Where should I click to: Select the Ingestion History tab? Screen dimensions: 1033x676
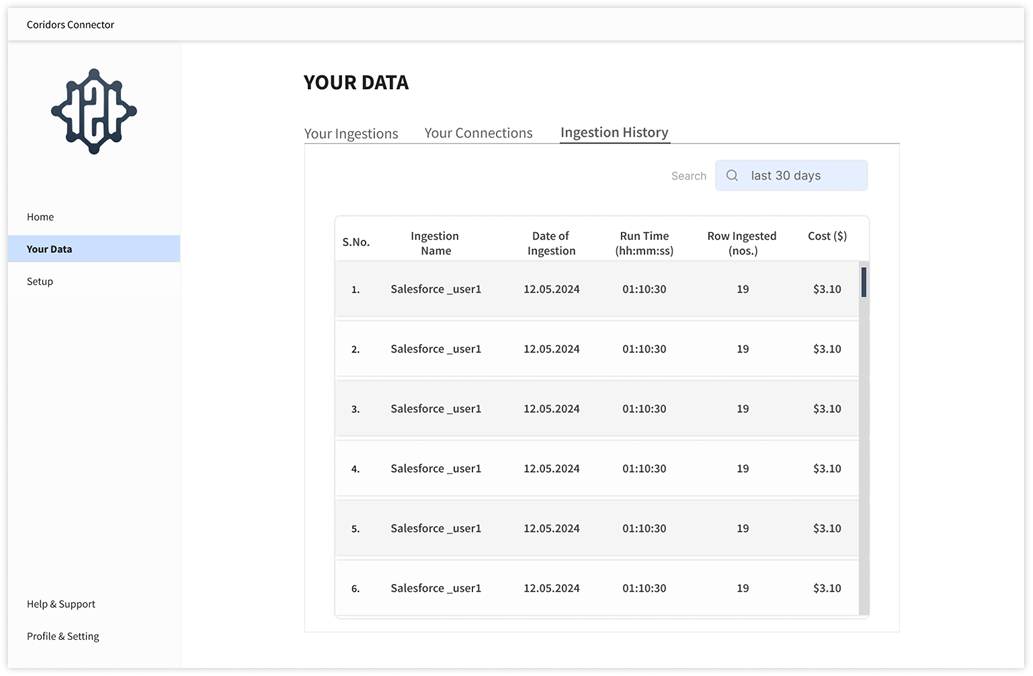[614, 132]
